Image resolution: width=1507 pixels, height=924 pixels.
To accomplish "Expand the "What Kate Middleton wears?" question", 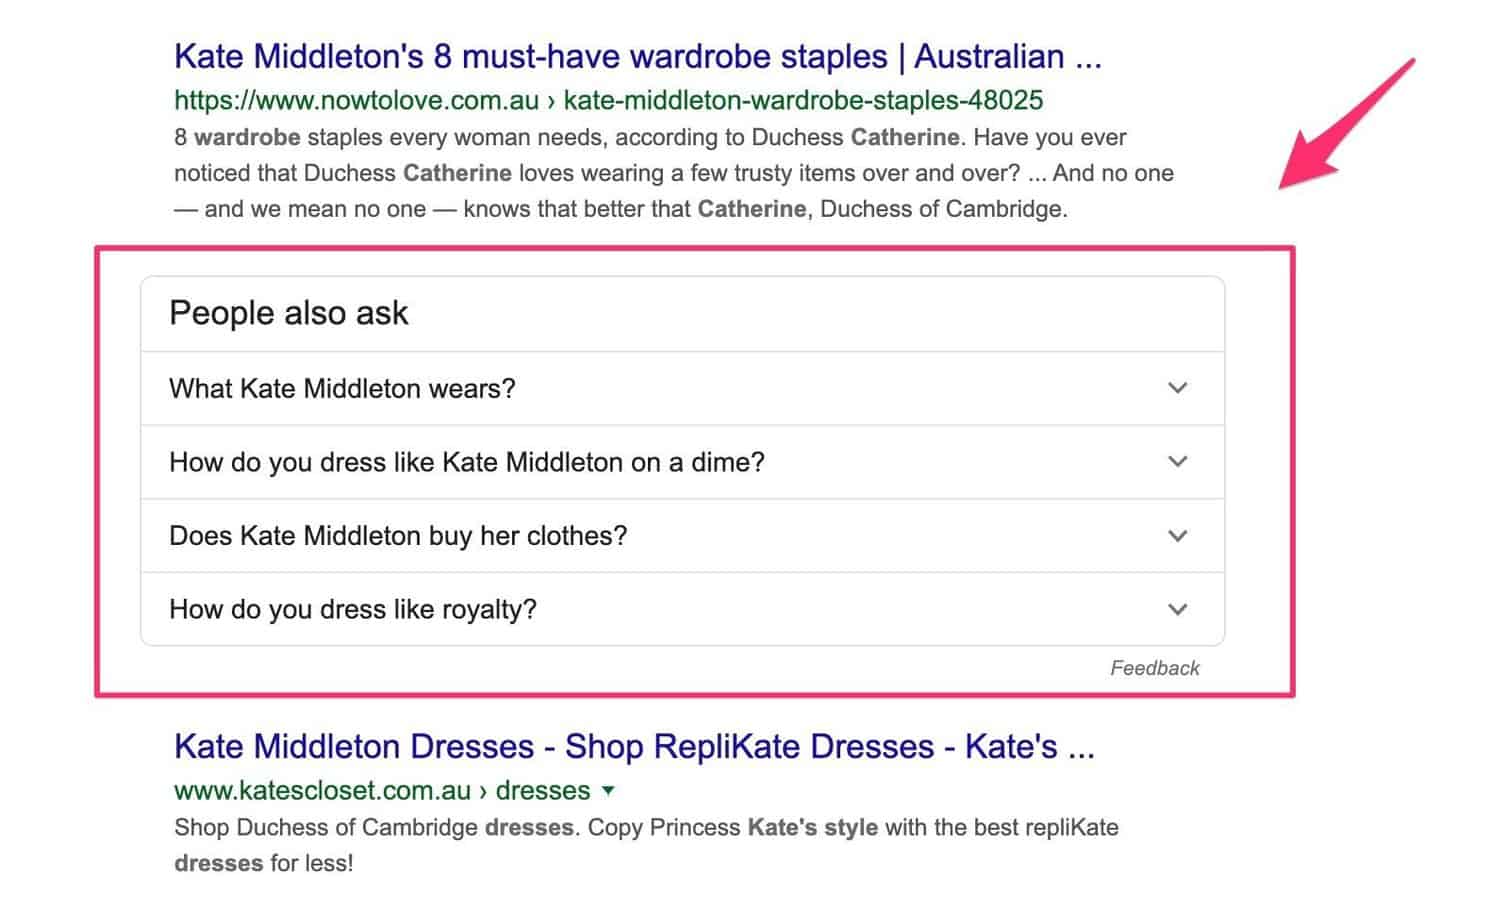I will (x=342, y=389).
